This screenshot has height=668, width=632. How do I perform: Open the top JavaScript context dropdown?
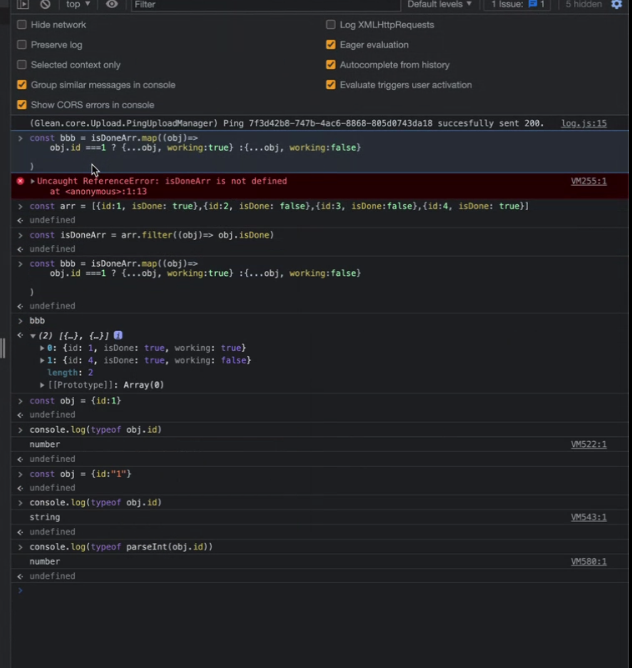78,4
